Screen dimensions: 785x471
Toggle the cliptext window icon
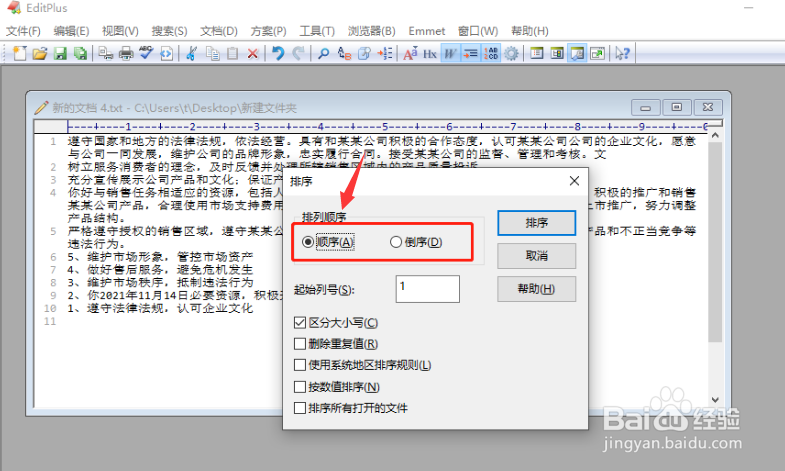557,53
